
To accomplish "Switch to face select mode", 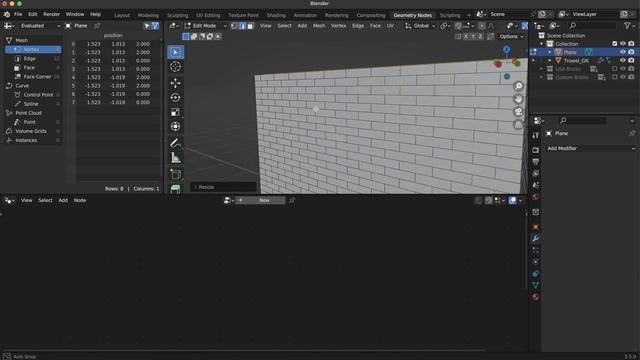I will pos(250,26).
